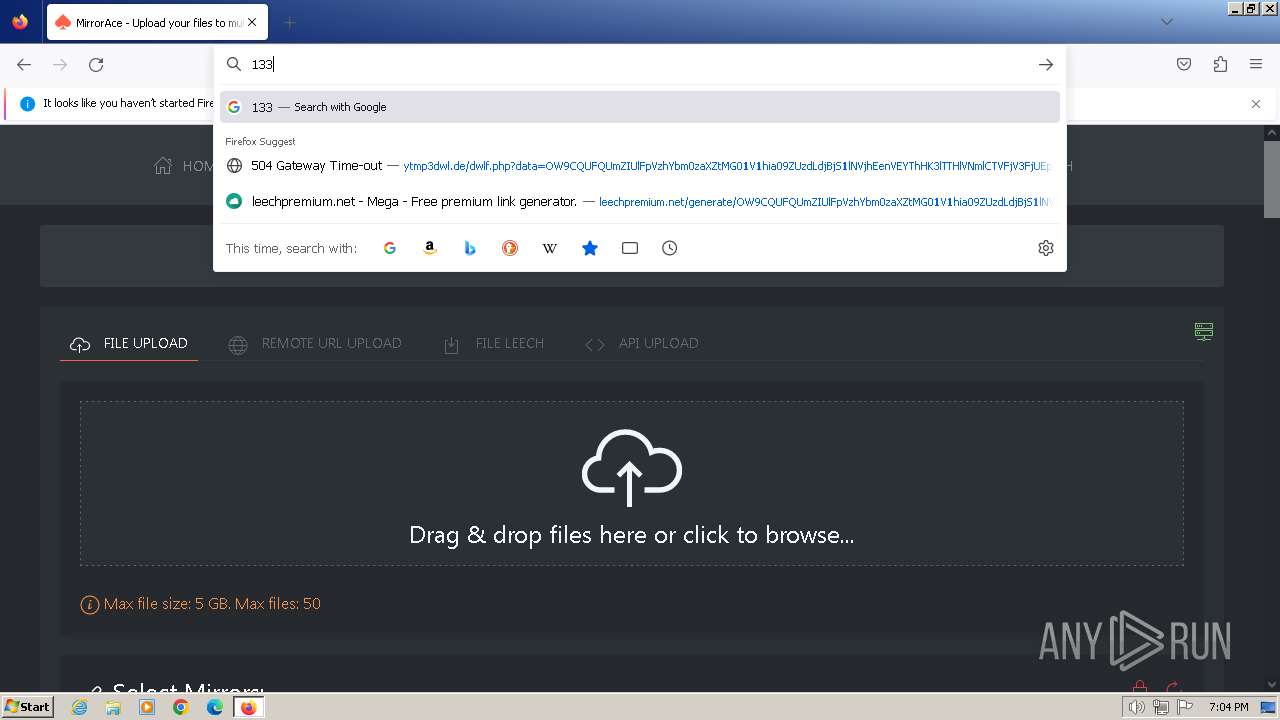This screenshot has width=1280, height=720.
Task: Click the server status icon
Action: (1204, 331)
